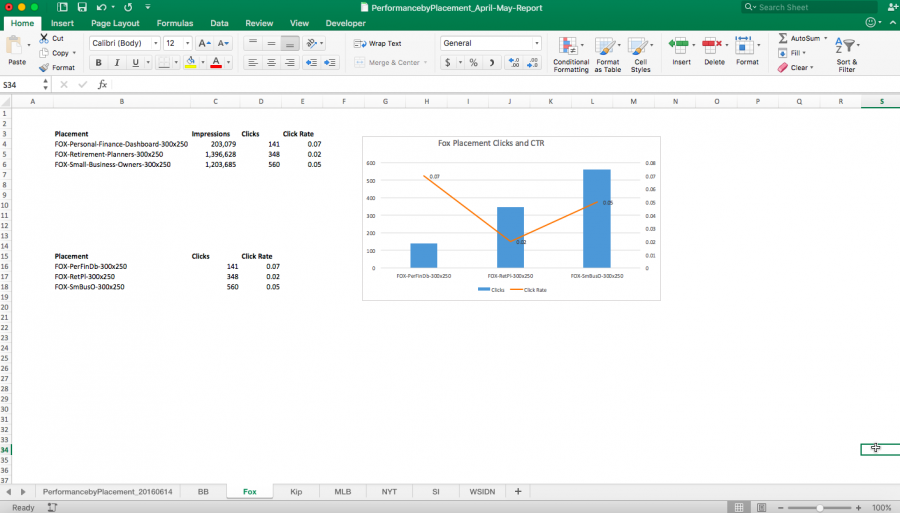Click the Redo arrow
This screenshot has height=513, width=900.
[128, 7]
